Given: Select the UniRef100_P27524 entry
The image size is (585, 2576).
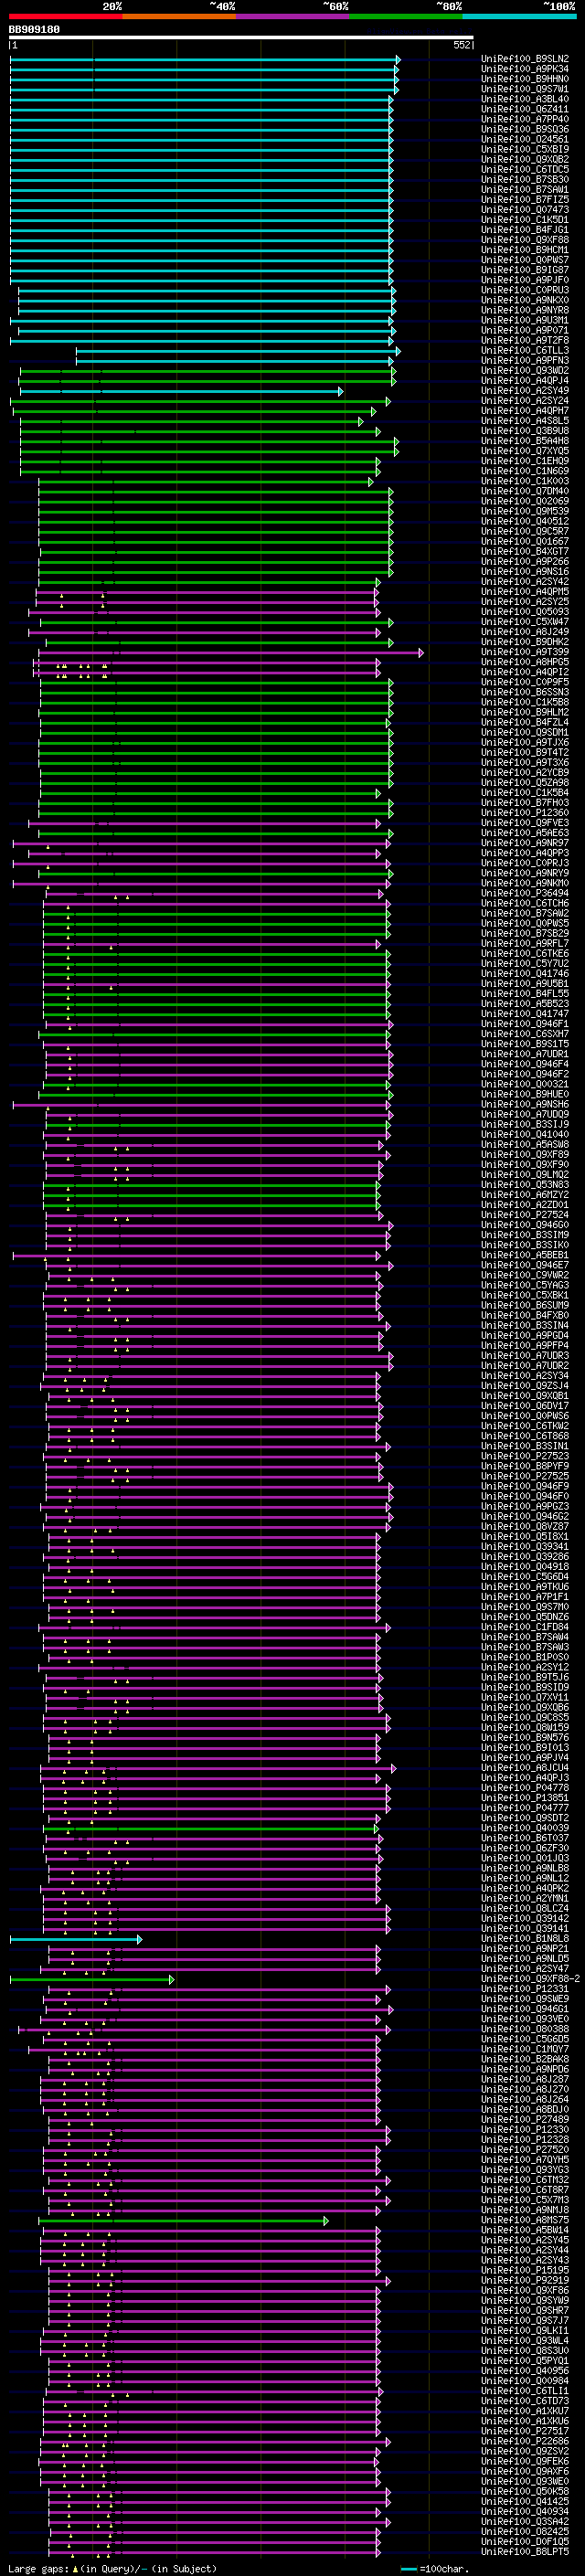Looking at the screenshot, I should coord(525,1215).
